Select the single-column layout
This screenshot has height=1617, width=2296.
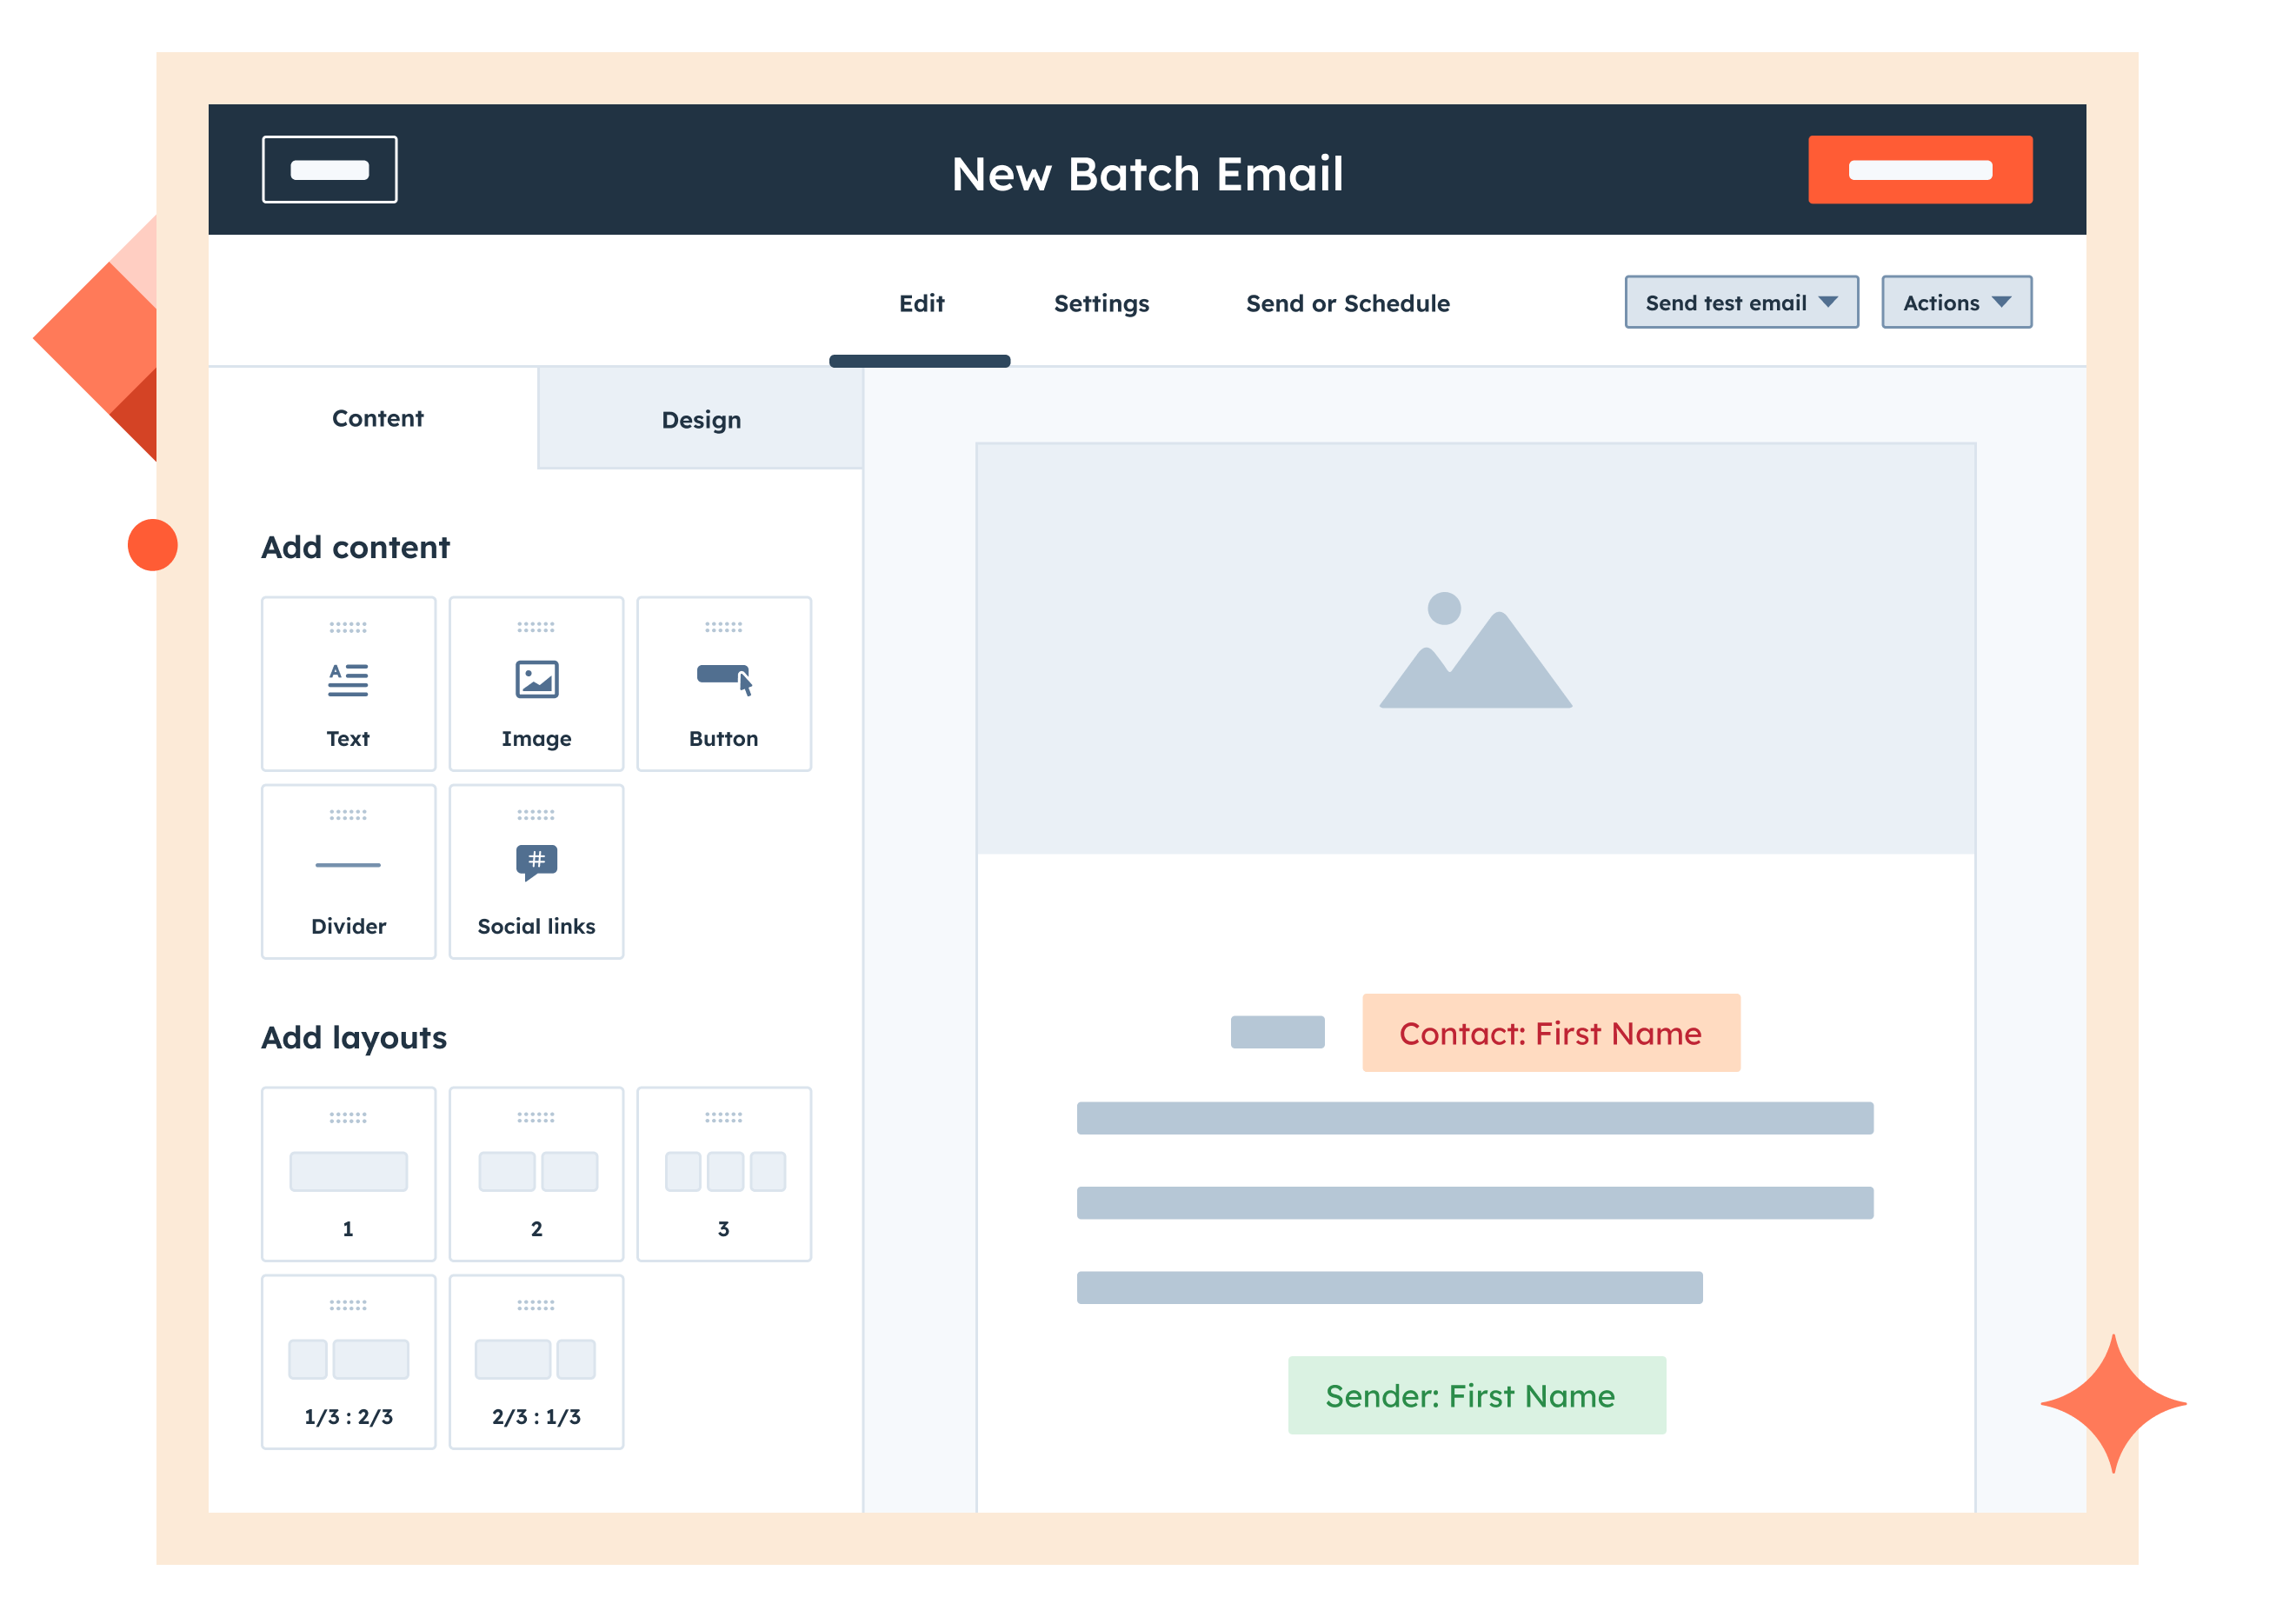tap(347, 1172)
